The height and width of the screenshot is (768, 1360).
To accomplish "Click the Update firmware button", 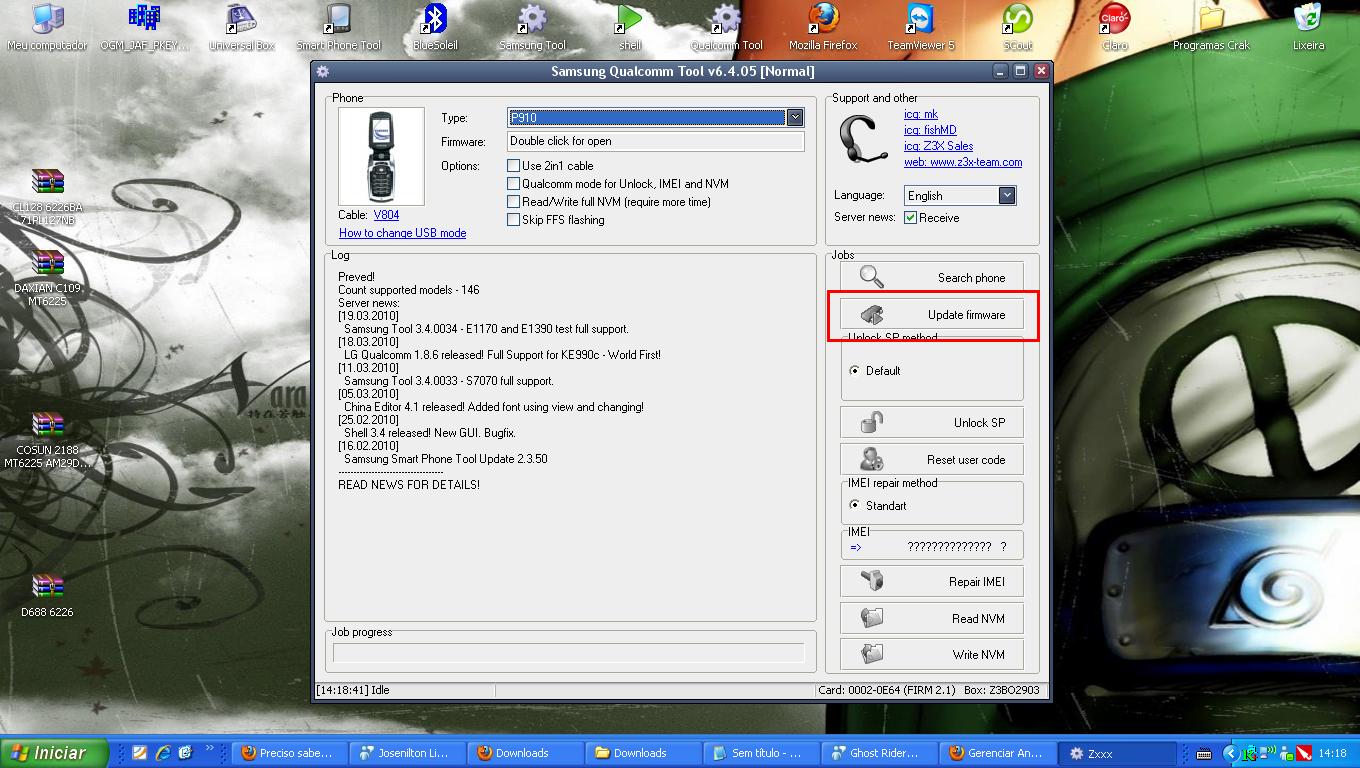I will coord(931,315).
